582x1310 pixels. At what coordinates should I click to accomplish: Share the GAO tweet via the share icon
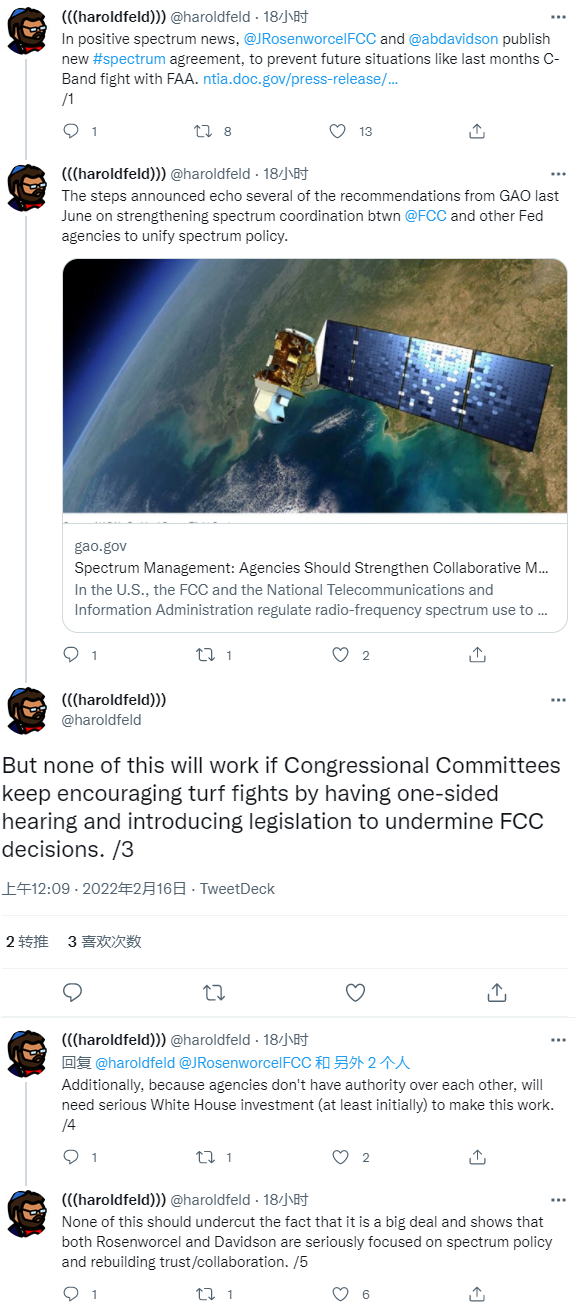(x=477, y=655)
